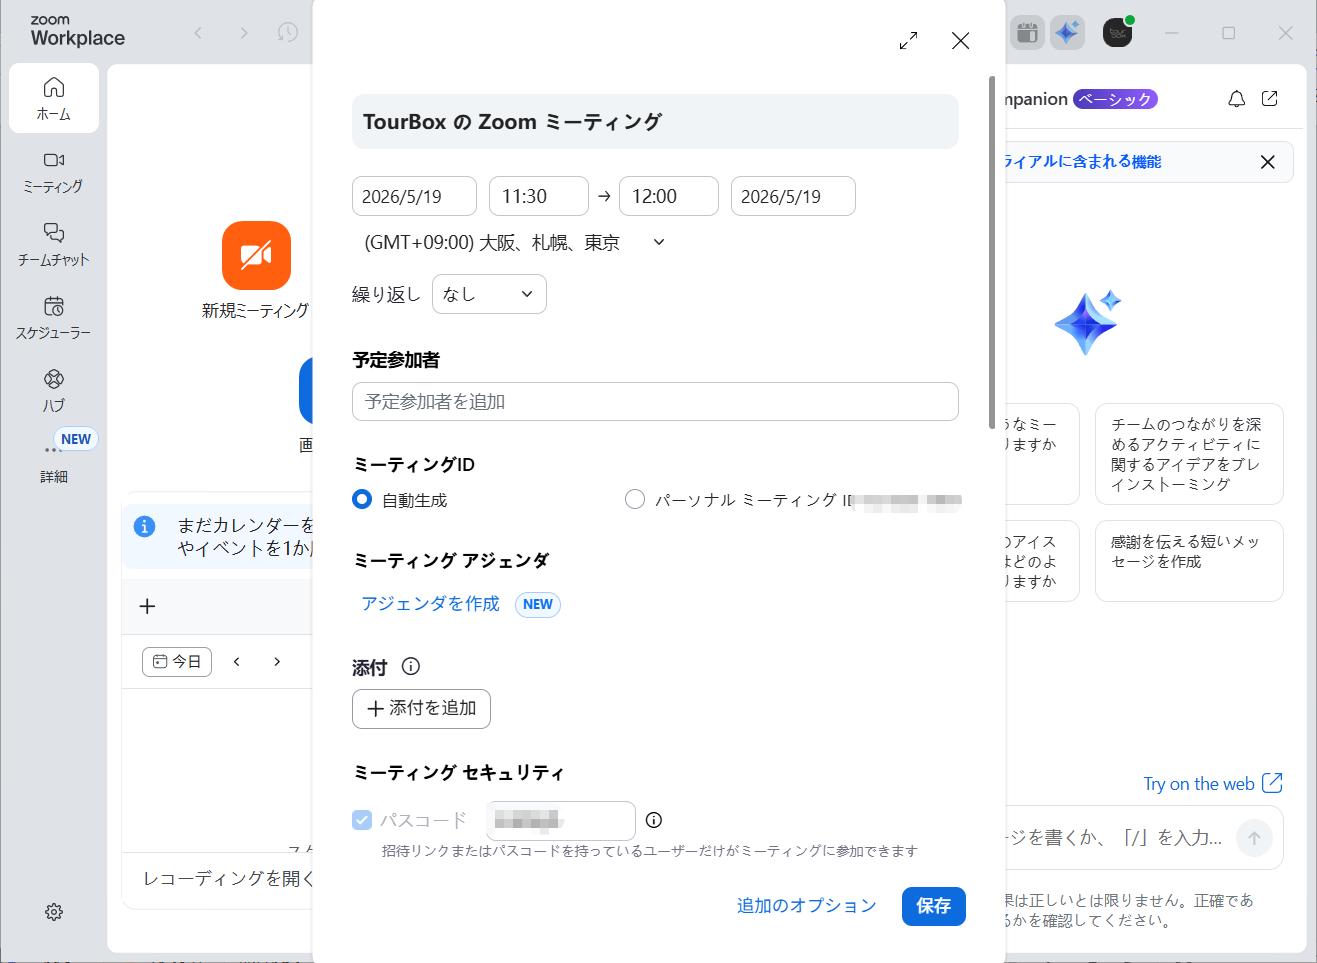This screenshot has width=1317, height=963.
Task: Select the パーソナル ミーティング ID radio button
Action: [634, 499]
